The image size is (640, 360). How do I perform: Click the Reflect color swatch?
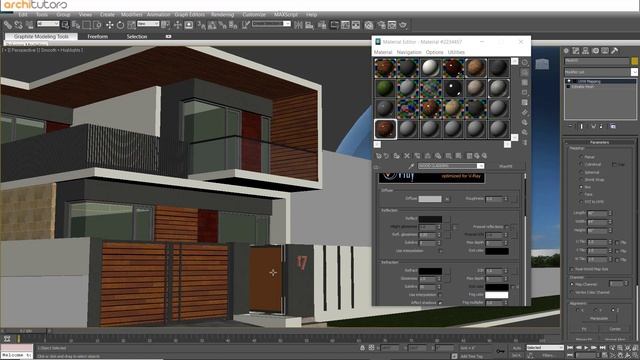430,219
